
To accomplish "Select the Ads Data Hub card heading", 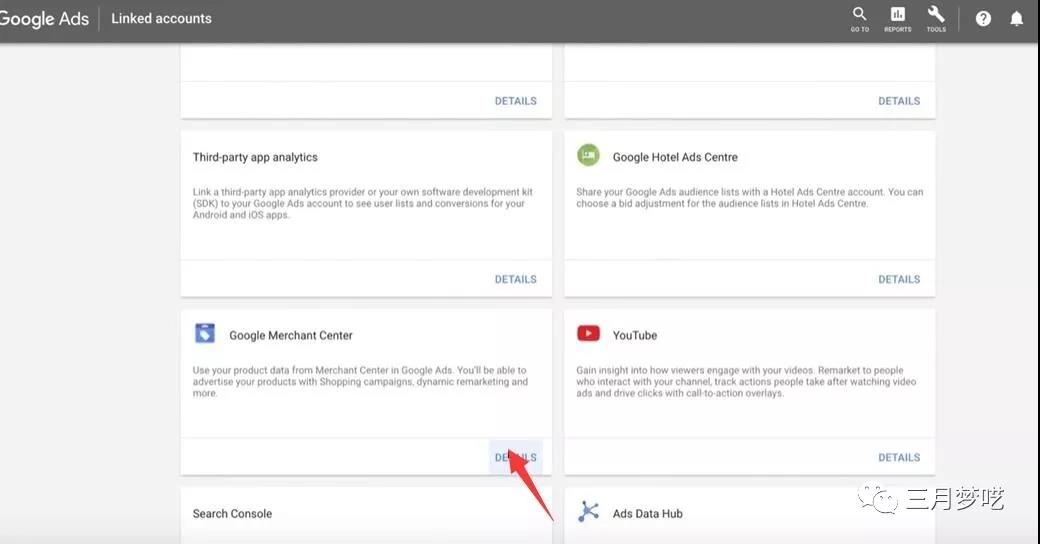I will tap(647, 513).
